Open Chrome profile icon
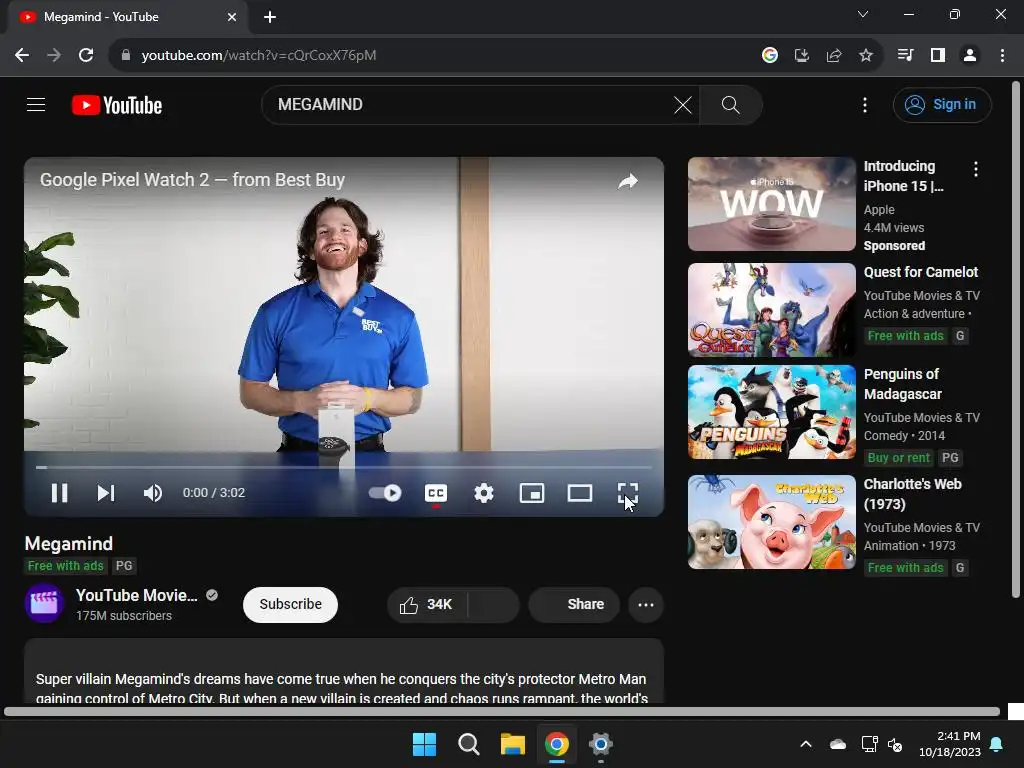This screenshot has width=1024, height=768. (970, 56)
